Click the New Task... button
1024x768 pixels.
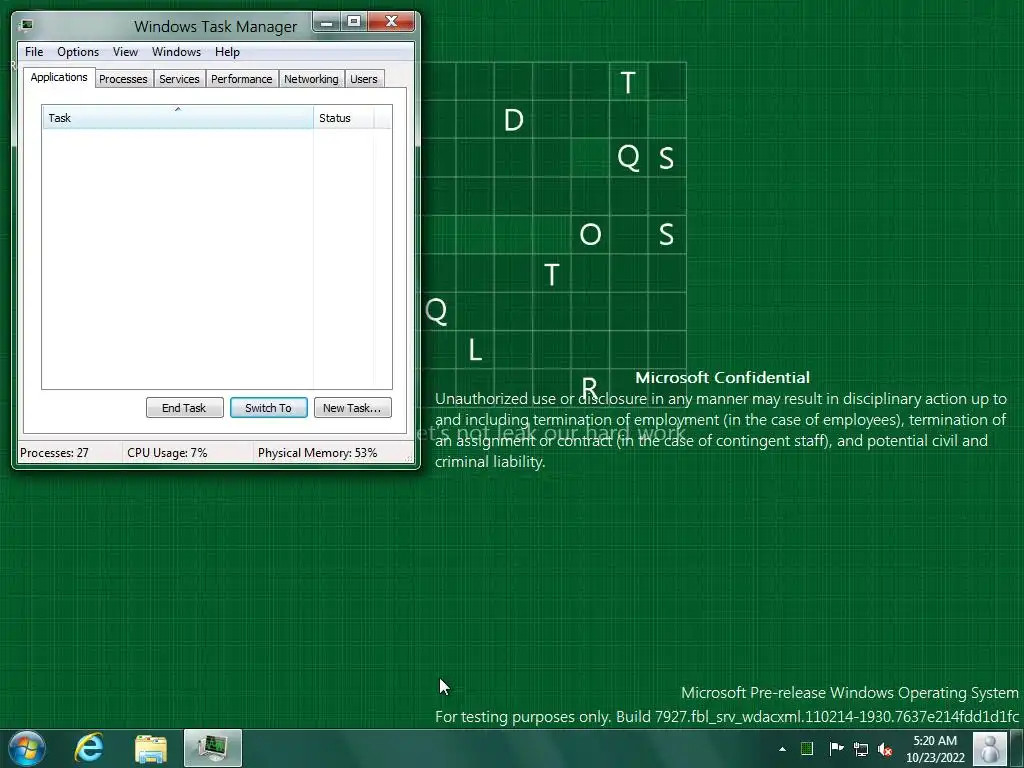coord(353,408)
